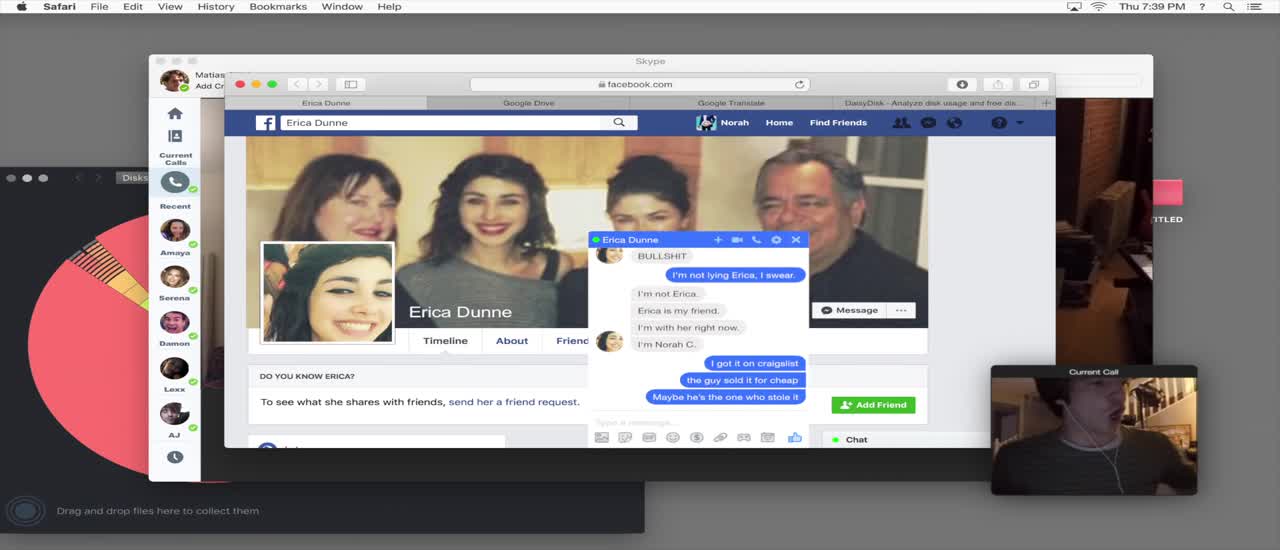Open Safari share button
The image size is (1280, 550).
(998, 85)
